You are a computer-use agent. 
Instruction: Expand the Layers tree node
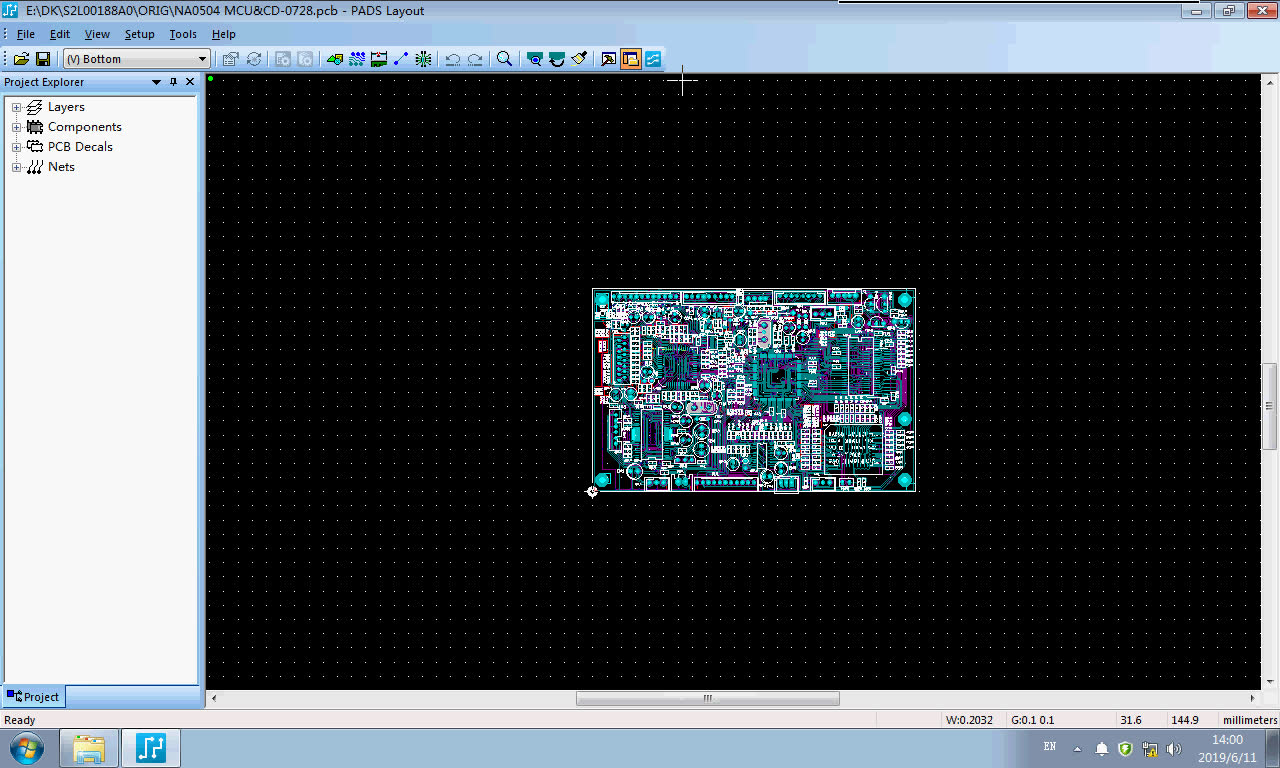click(x=16, y=106)
